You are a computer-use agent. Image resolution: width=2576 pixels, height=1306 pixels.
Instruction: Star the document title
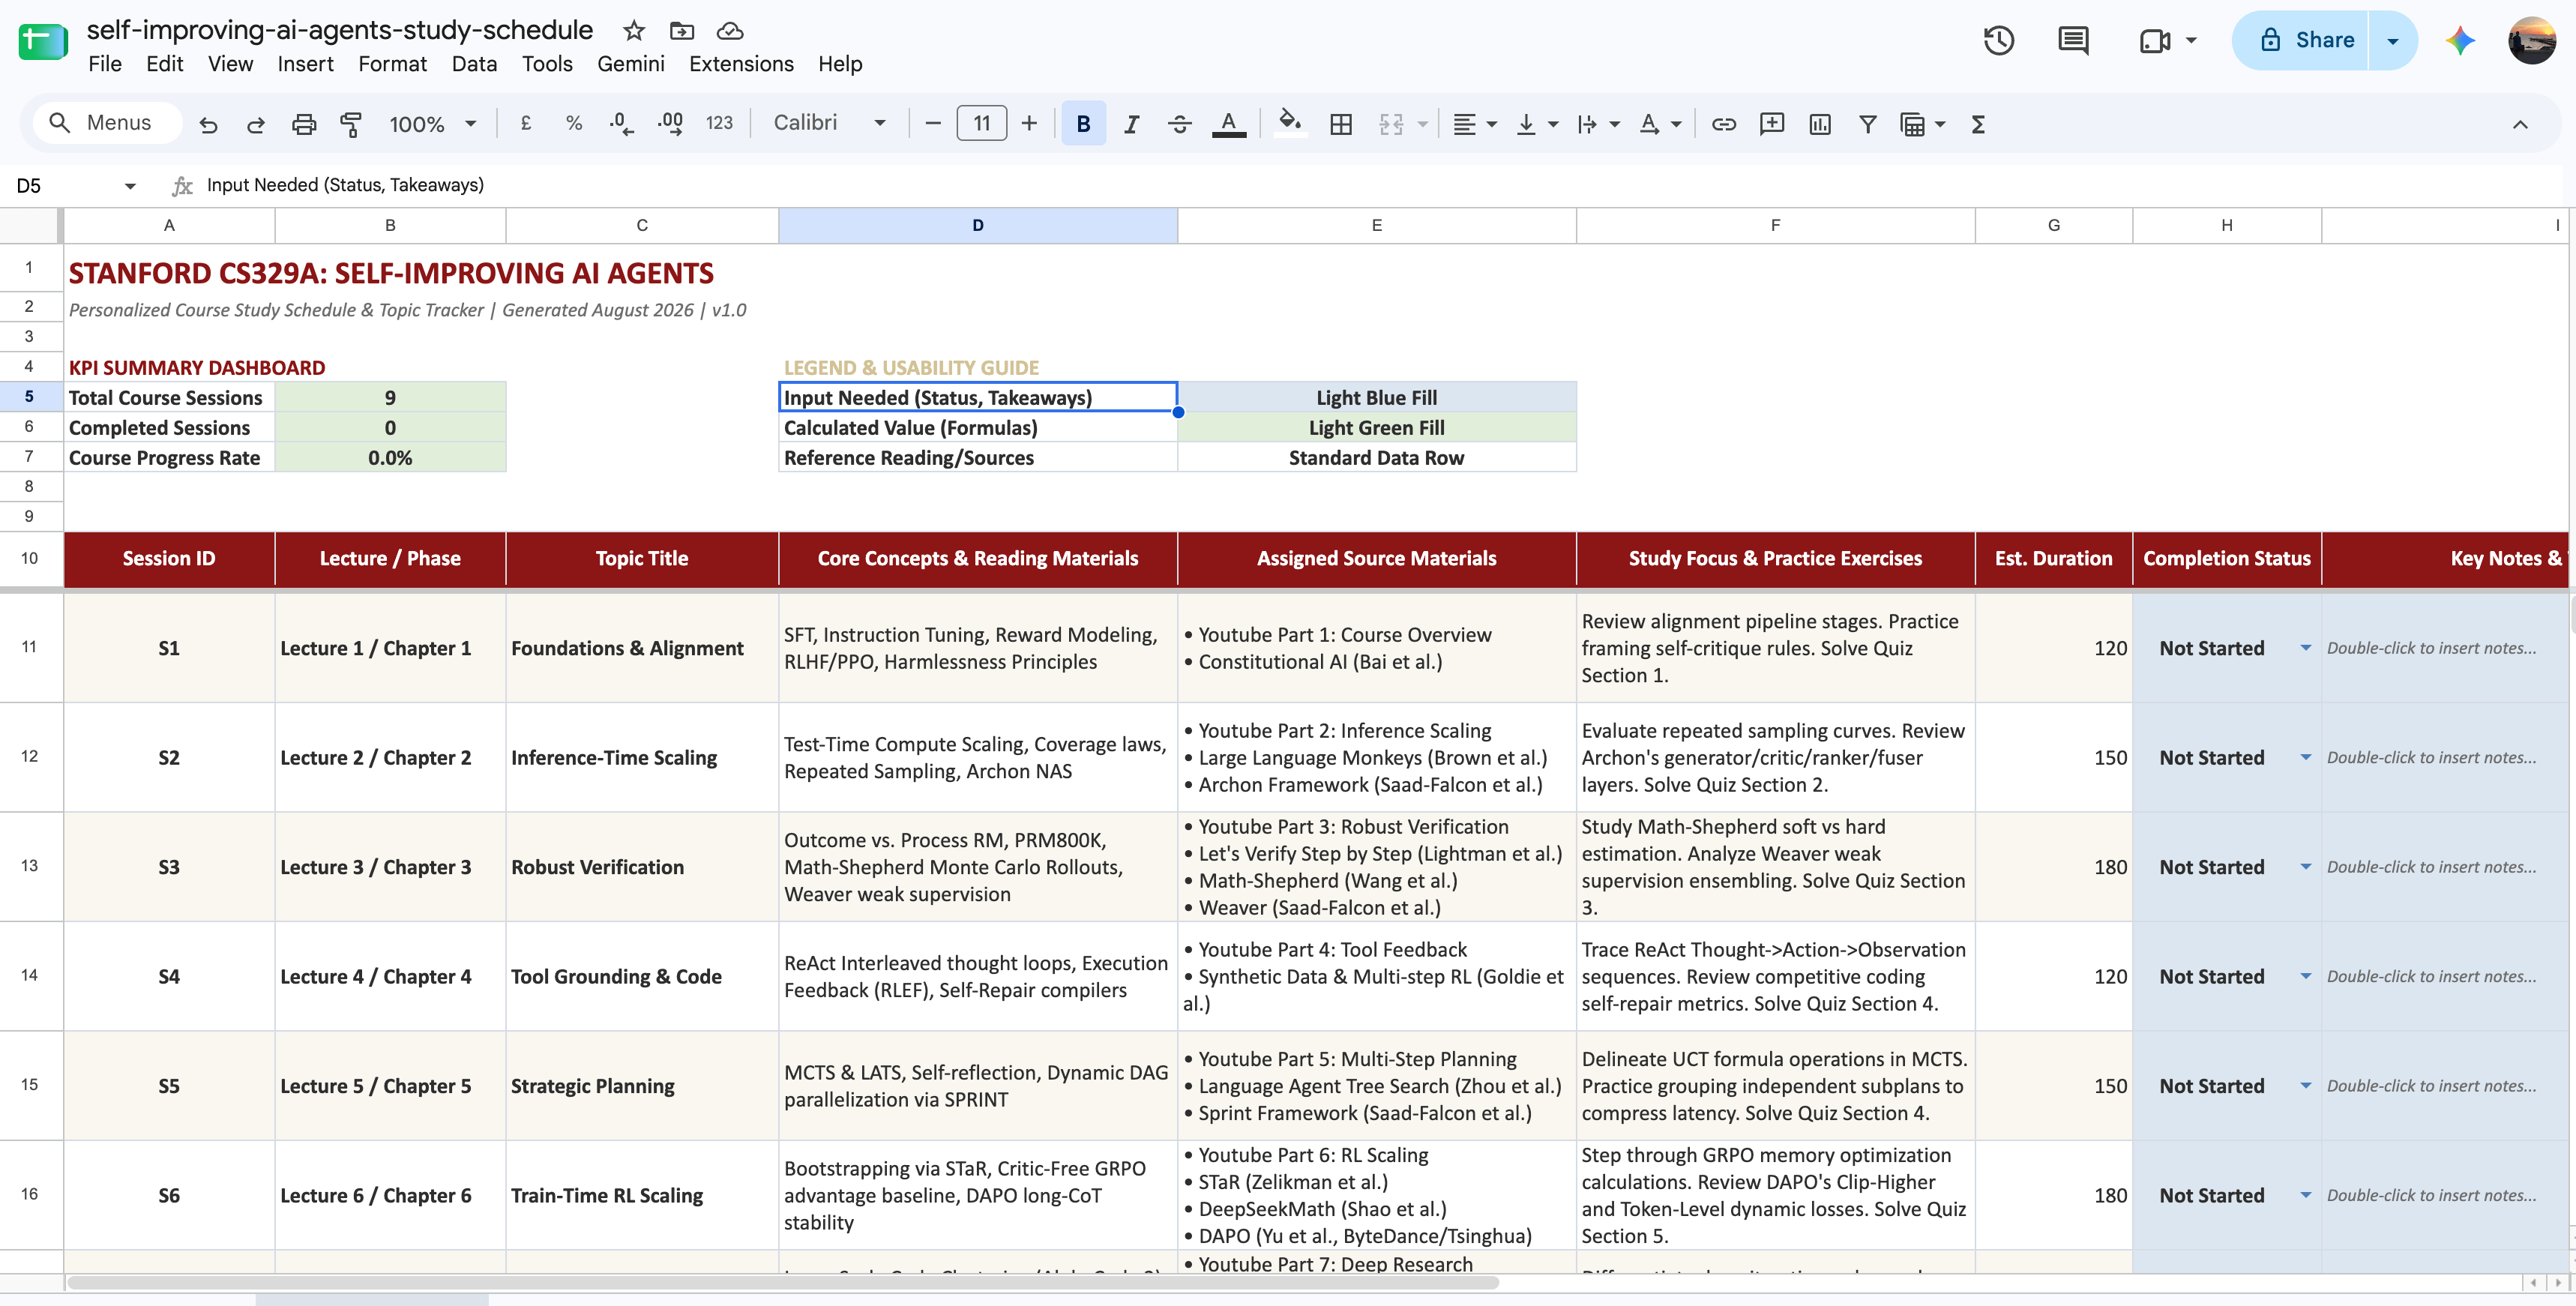[x=633, y=31]
